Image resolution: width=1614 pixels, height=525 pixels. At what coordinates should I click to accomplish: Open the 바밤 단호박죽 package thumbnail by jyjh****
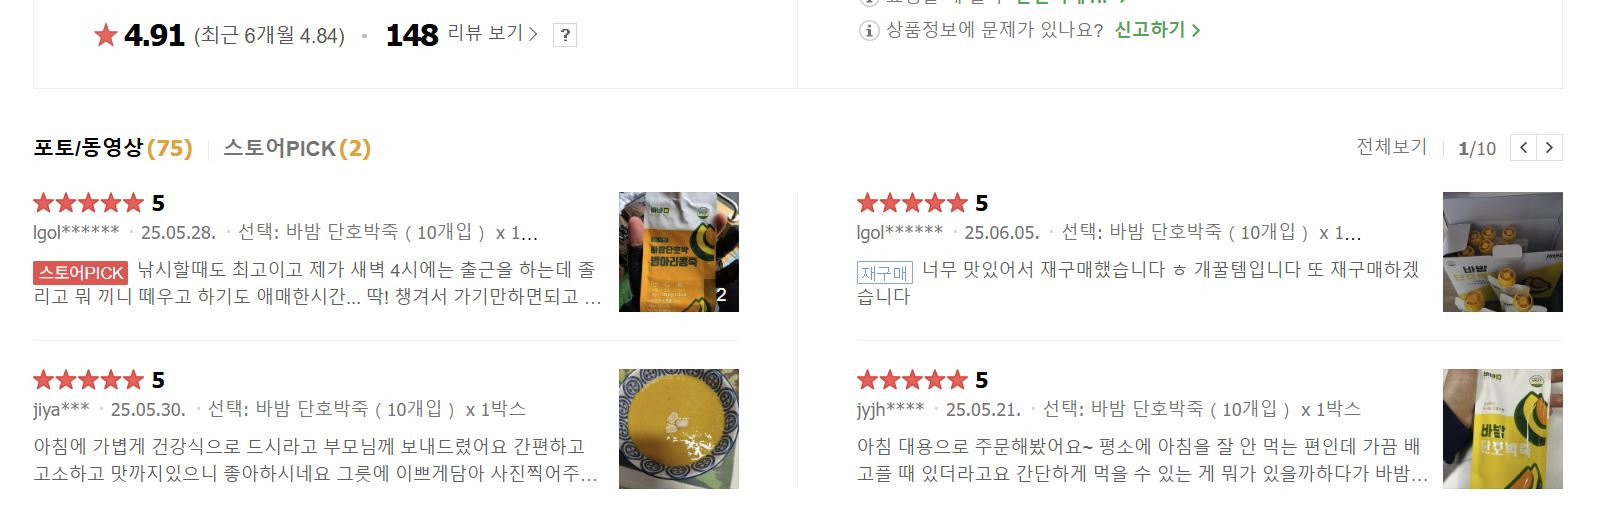(x=1502, y=429)
